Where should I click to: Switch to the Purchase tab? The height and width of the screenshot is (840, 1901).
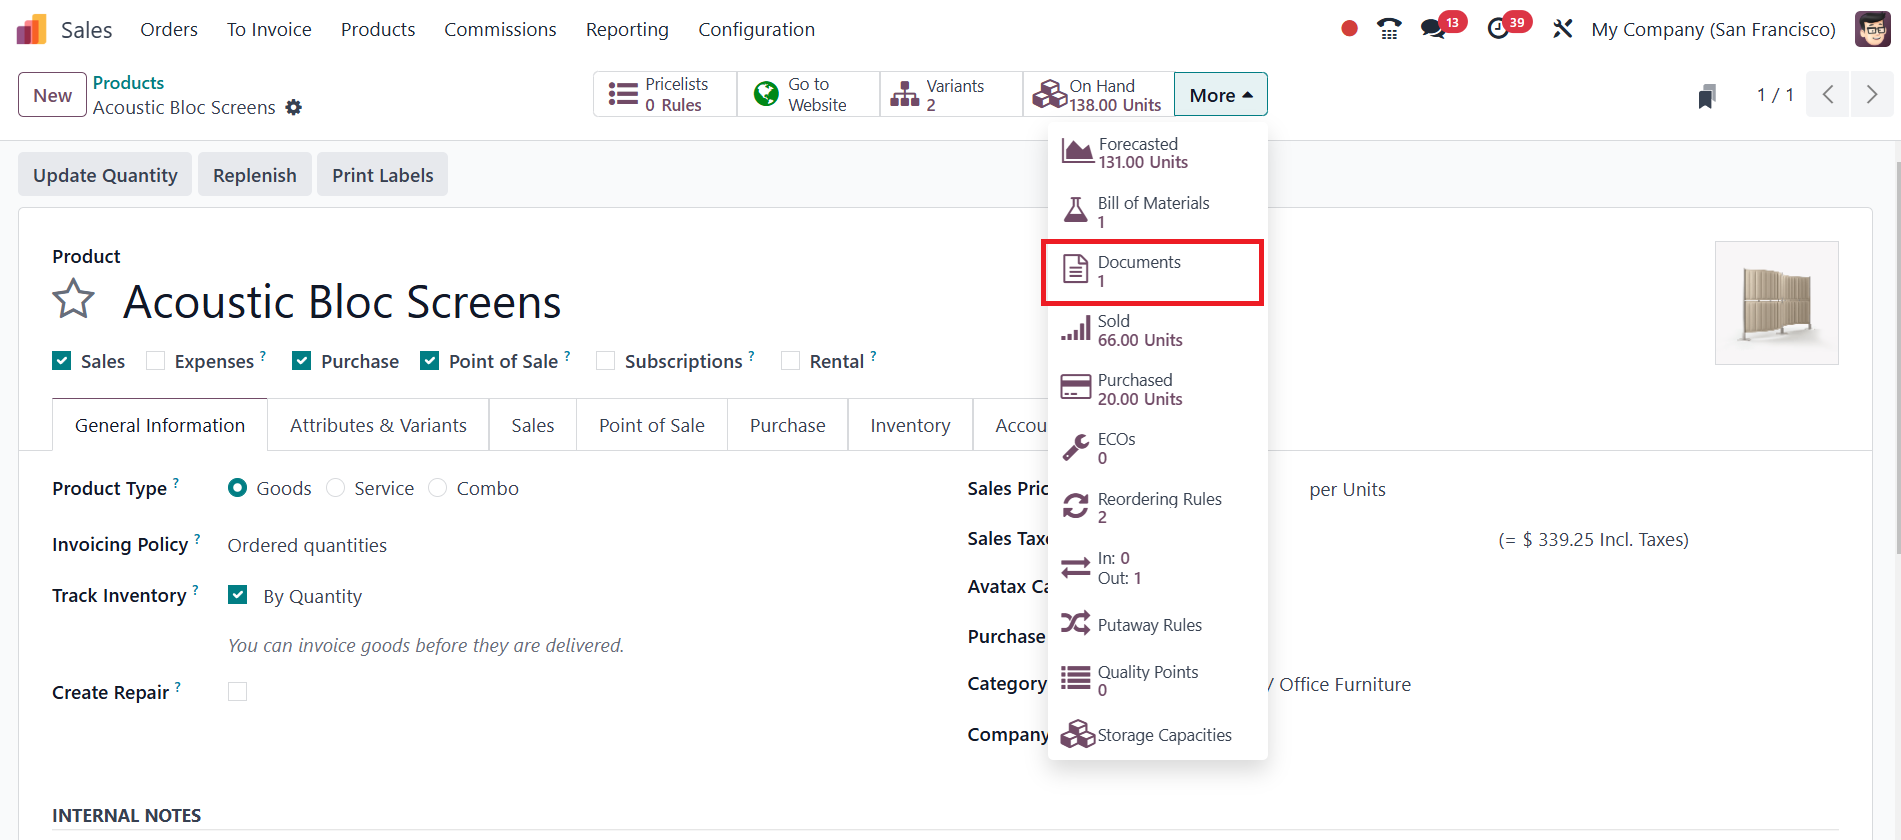click(x=788, y=425)
